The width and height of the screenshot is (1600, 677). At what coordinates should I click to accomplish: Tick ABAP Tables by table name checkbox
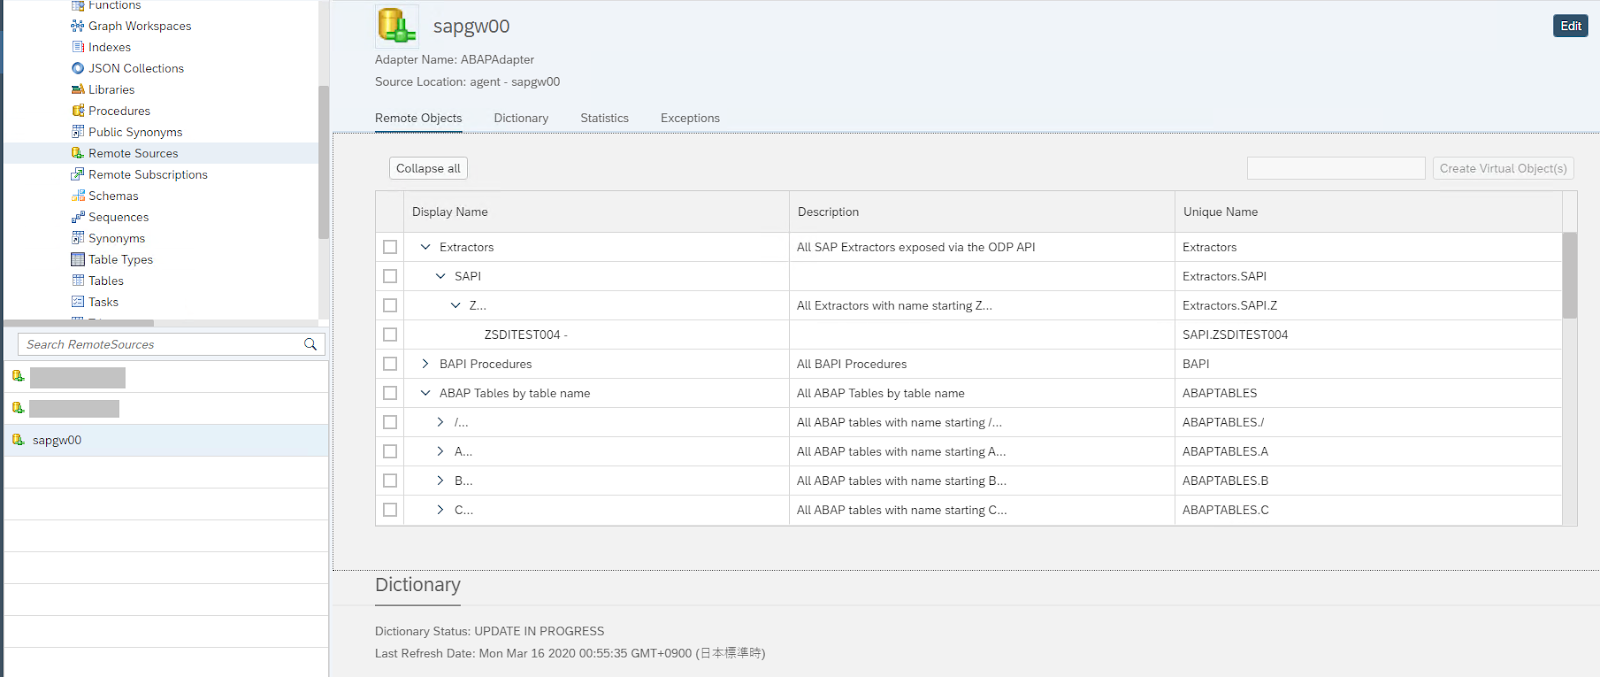pyautogui.click(x=390, y=393)
